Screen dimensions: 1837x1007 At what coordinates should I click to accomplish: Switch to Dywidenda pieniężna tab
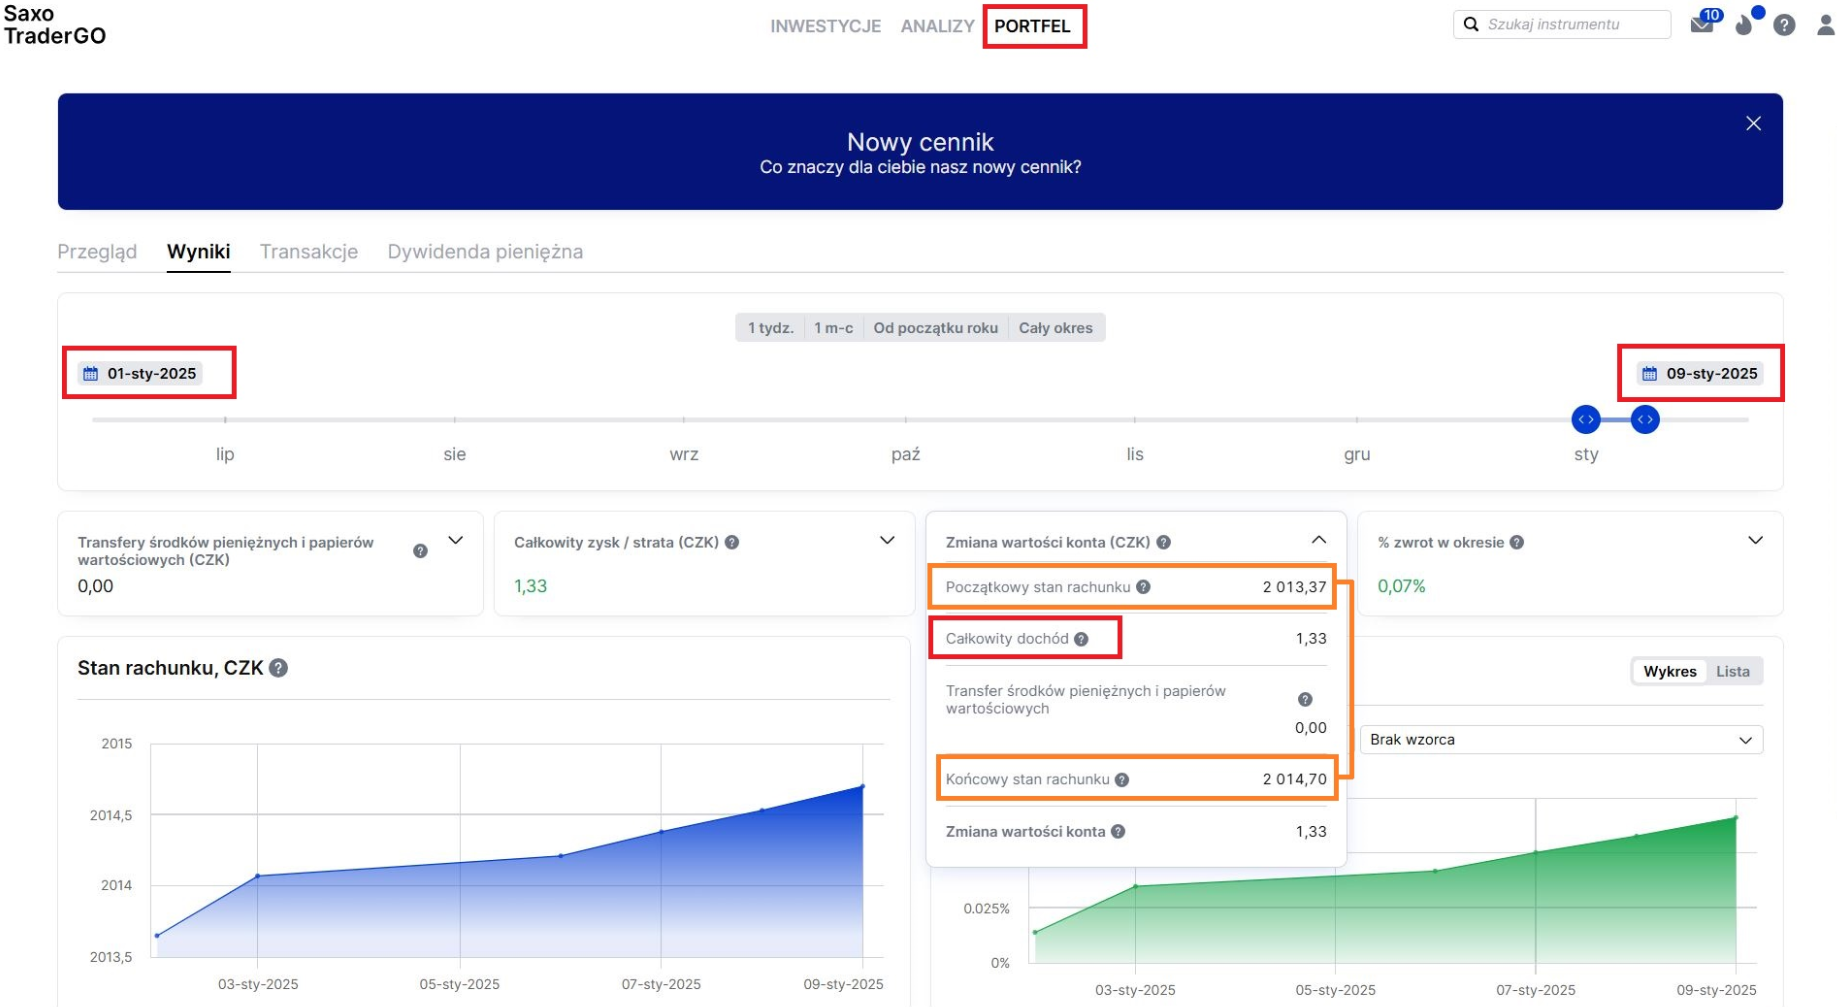click(485, 252)
